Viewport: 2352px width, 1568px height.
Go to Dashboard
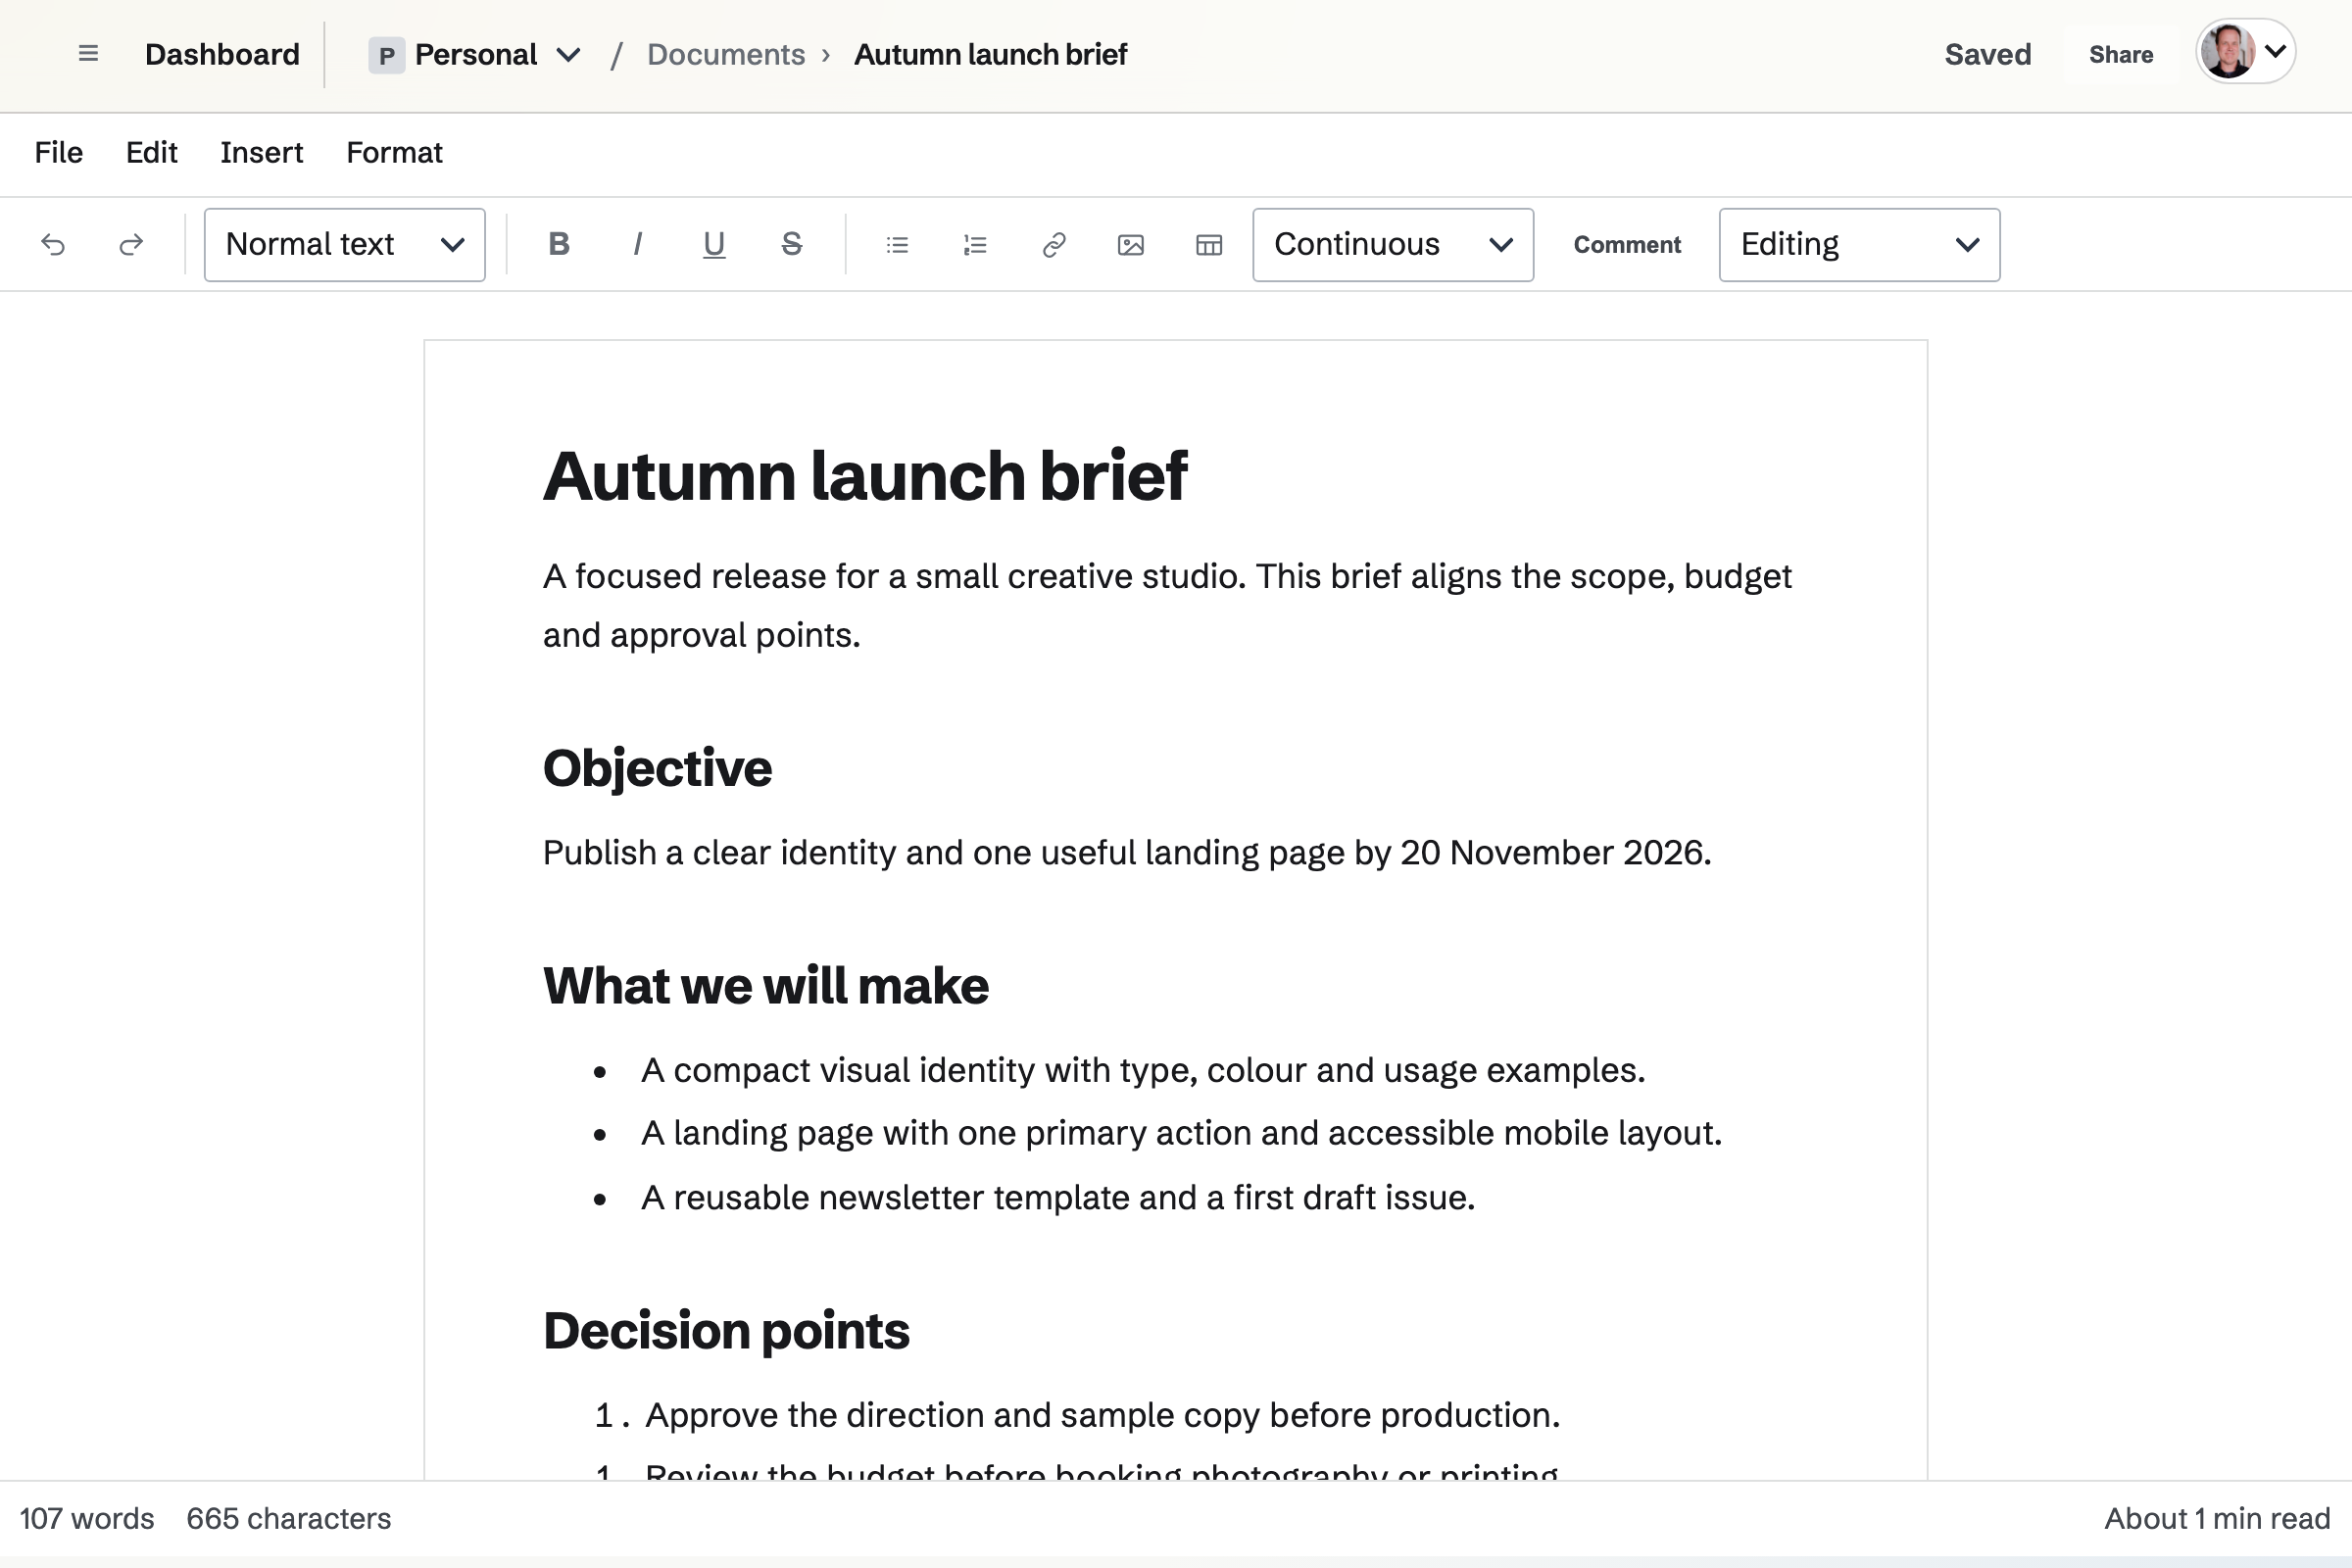(222, 54)
